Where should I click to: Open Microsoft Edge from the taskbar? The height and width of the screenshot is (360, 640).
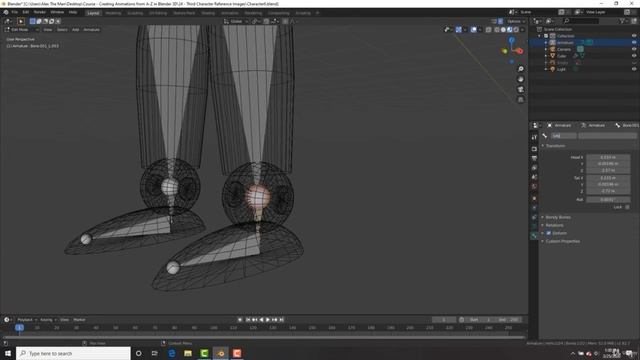point(172,353)
